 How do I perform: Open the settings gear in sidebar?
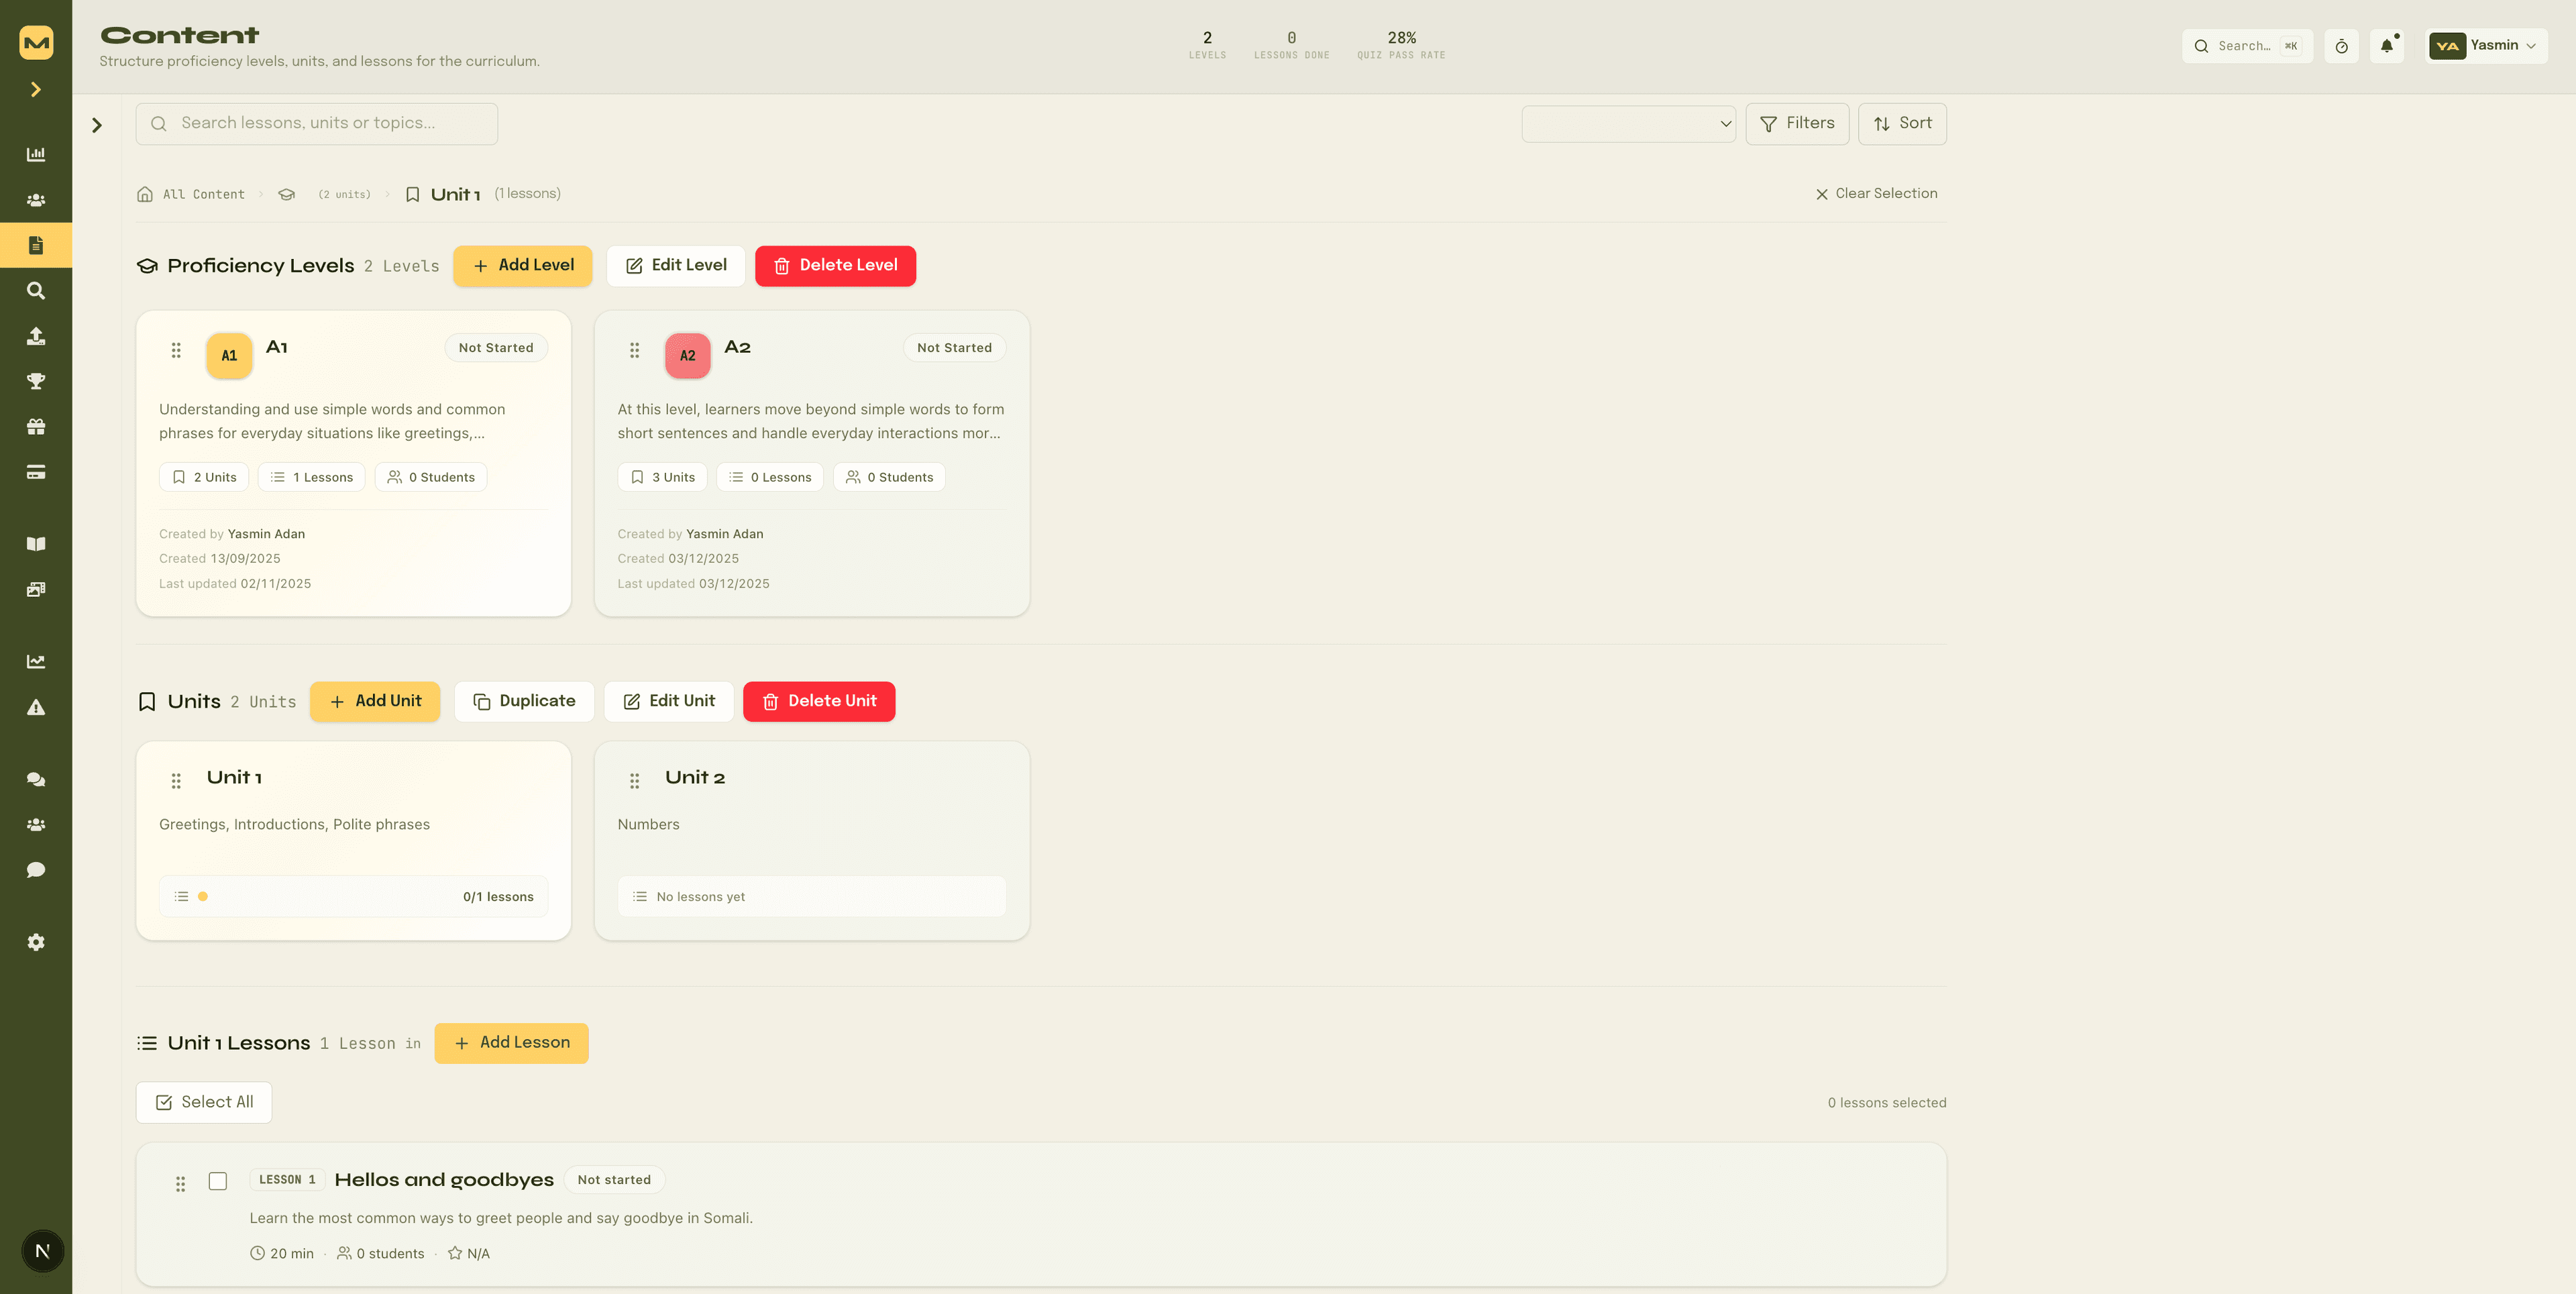point(36,942)
